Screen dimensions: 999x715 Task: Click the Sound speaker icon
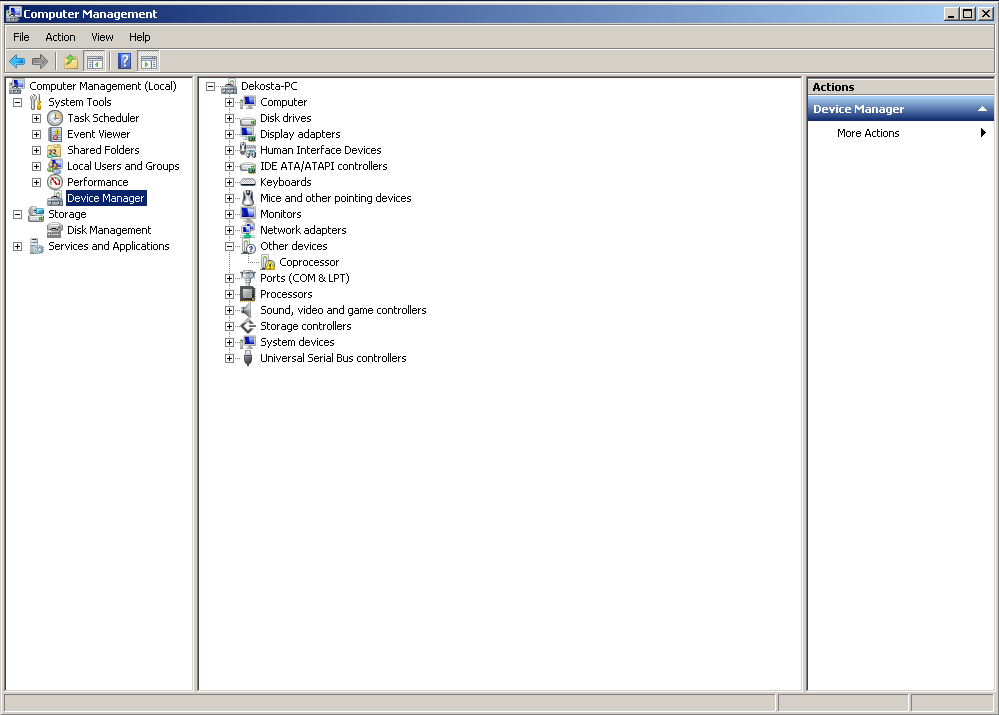click(247, 310)
